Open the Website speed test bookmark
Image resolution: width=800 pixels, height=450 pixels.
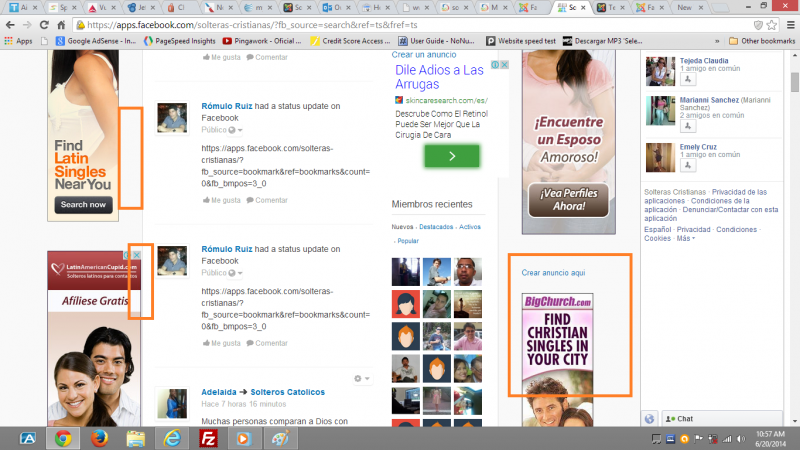(x=521, y=41)
